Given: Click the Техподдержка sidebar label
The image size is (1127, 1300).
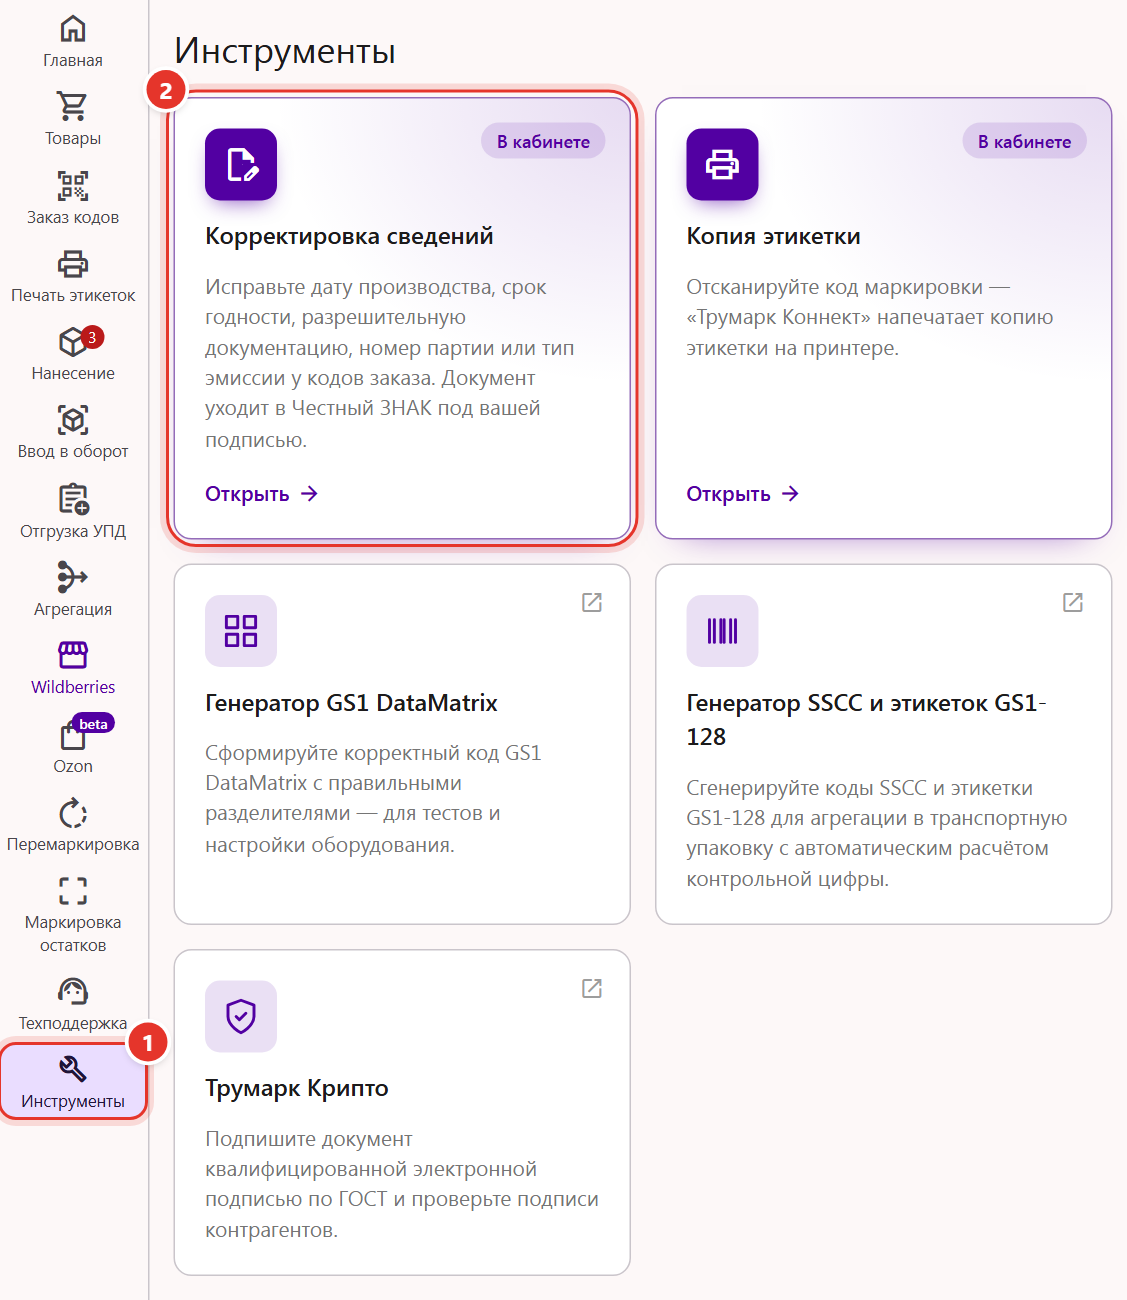Looking at the screenshot, I should pyautogui.click(x=73, y=1023).
